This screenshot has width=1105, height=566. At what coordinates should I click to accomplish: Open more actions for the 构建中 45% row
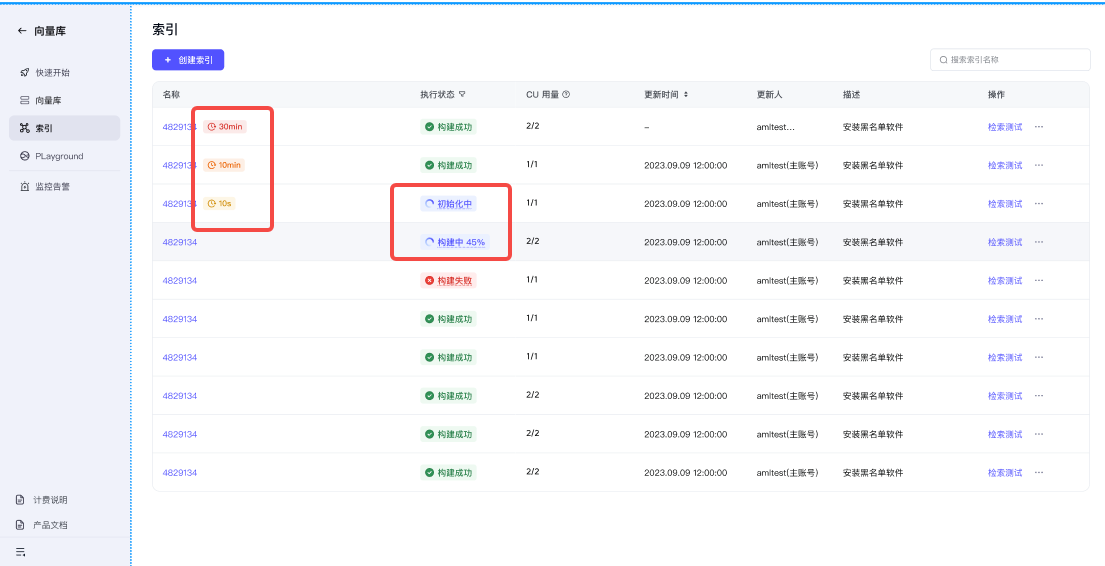1039,242
